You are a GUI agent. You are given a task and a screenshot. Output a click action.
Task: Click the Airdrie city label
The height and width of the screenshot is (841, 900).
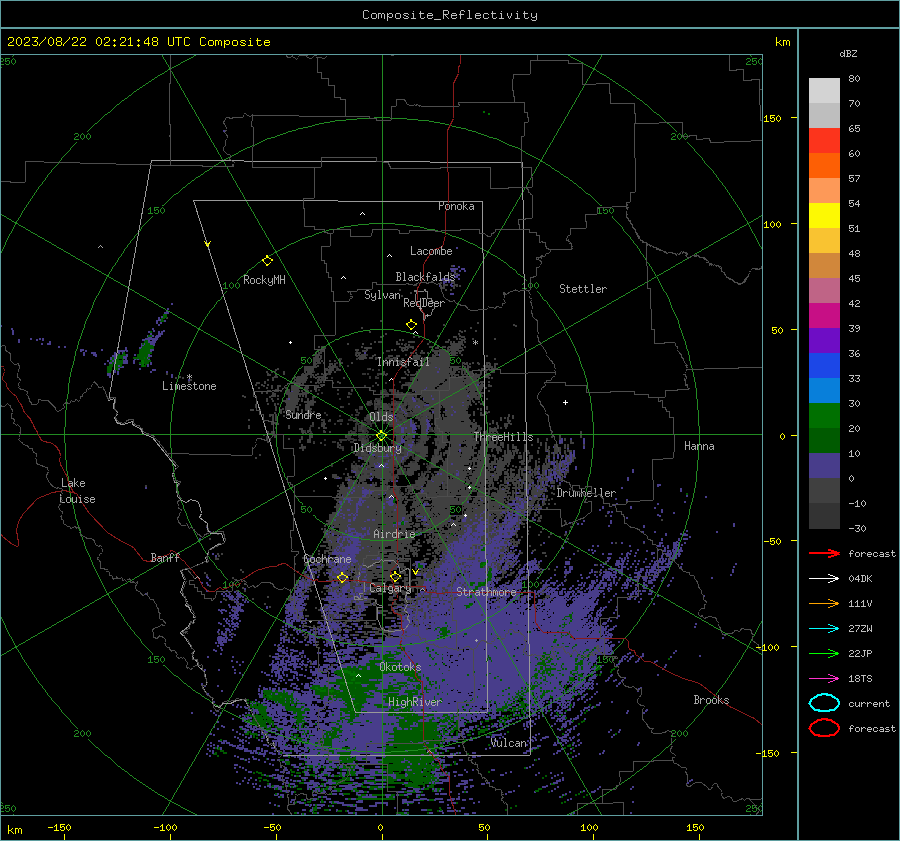click(394, 534)
